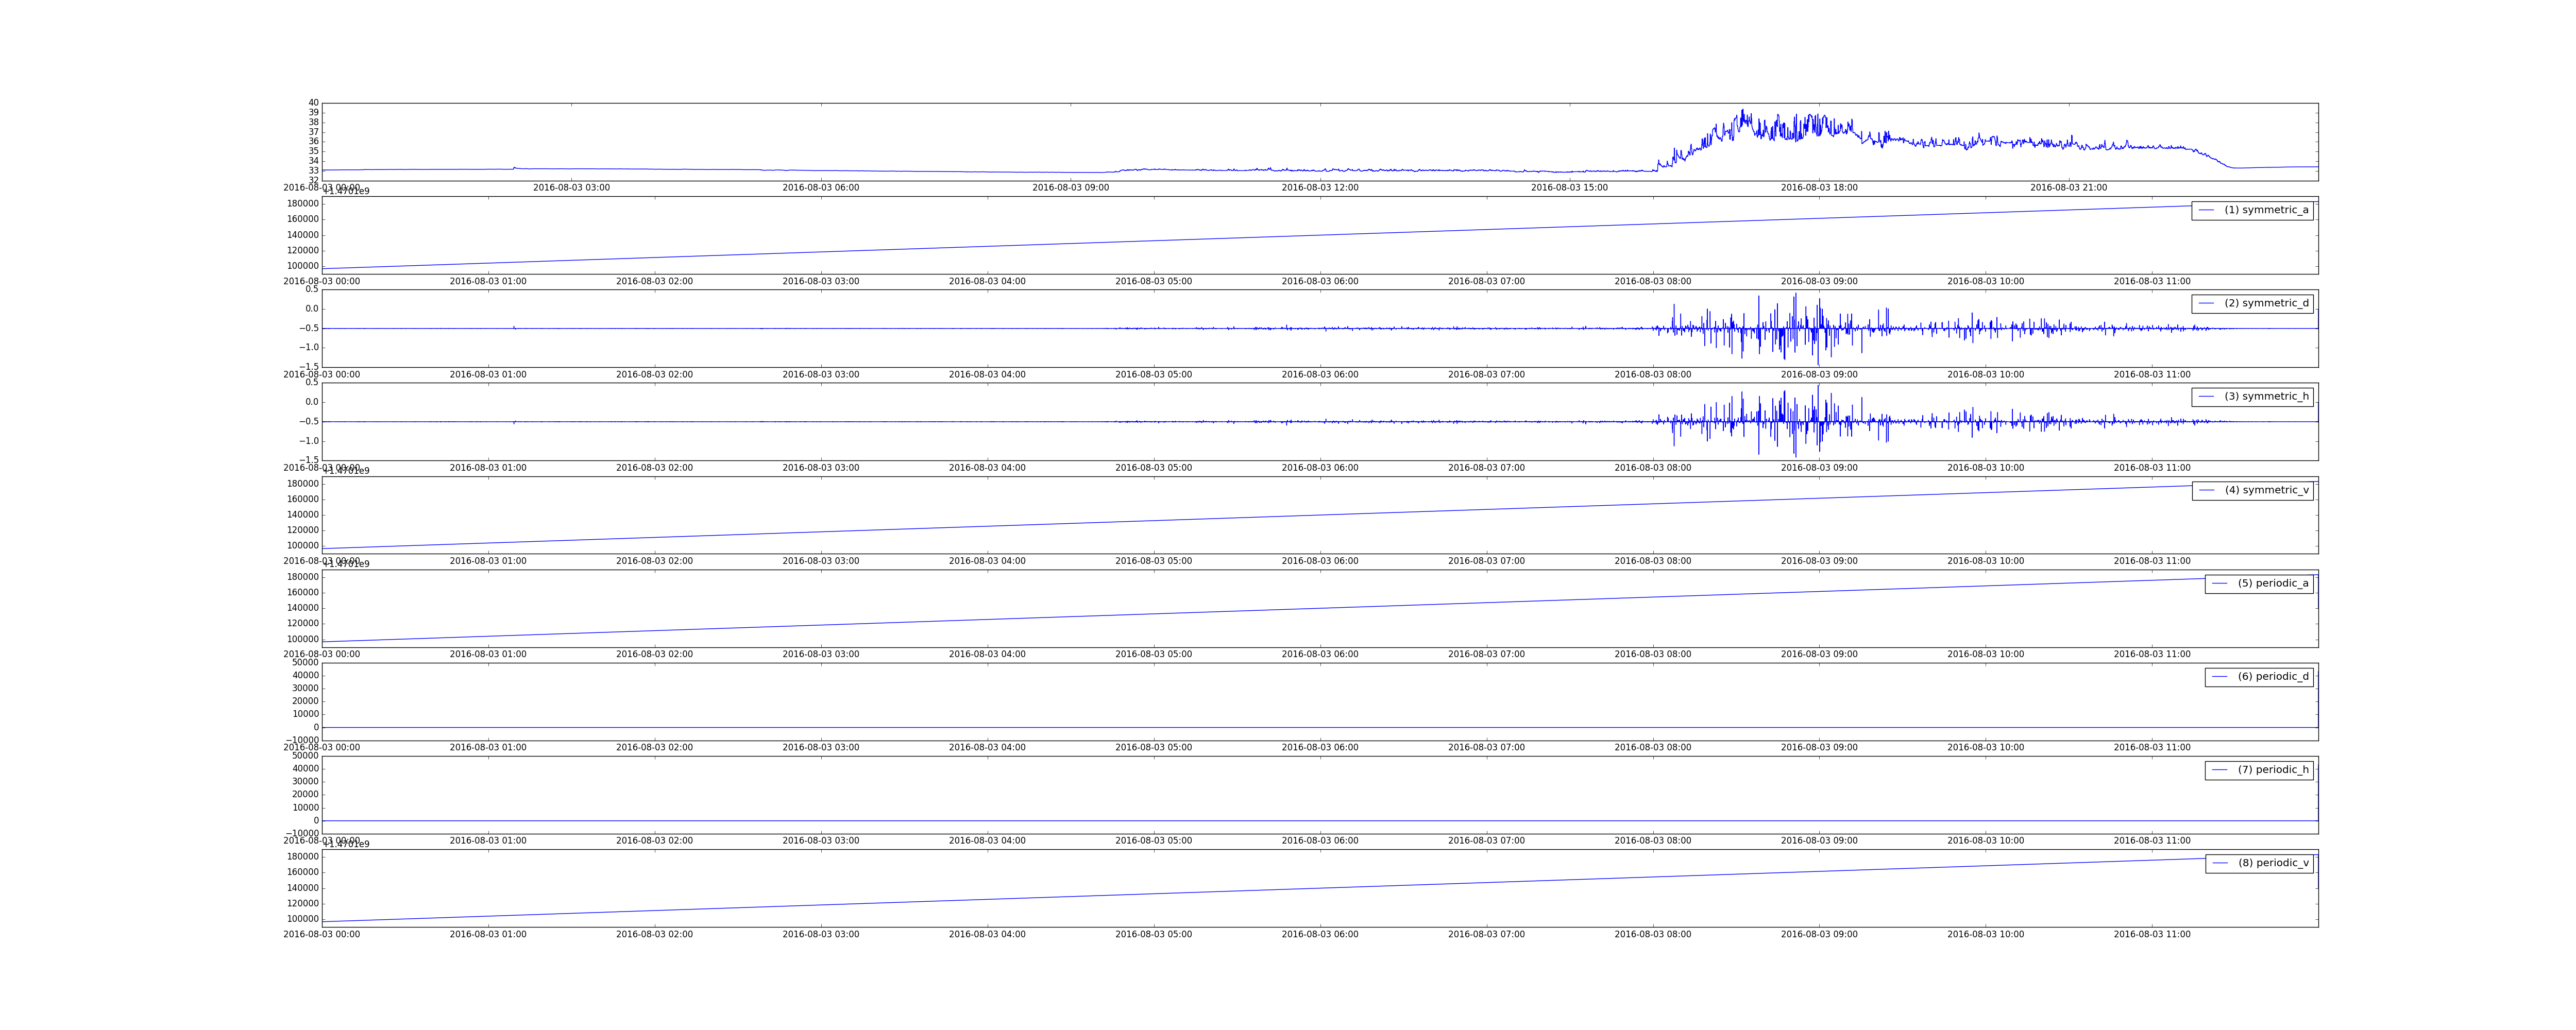Click the 2016-08-03 12:00 tick label
This screenshot has height=1030, width=2576.
[x=1320, y=188]
